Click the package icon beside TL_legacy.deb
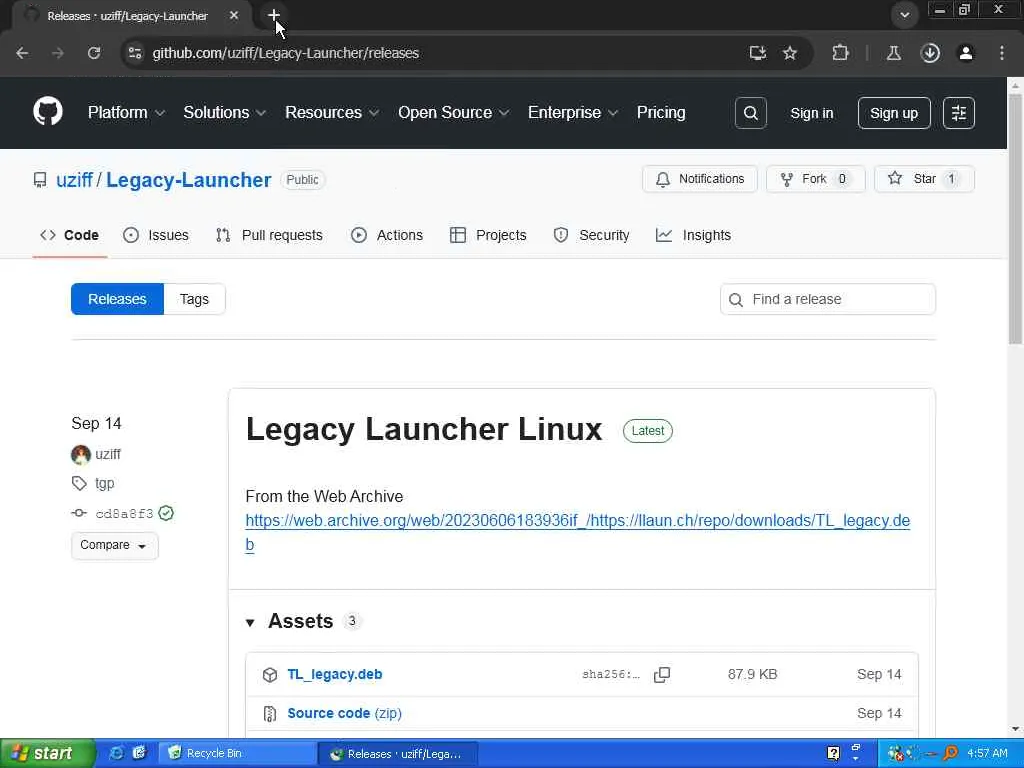1024x768 pixels. point(270,675)
